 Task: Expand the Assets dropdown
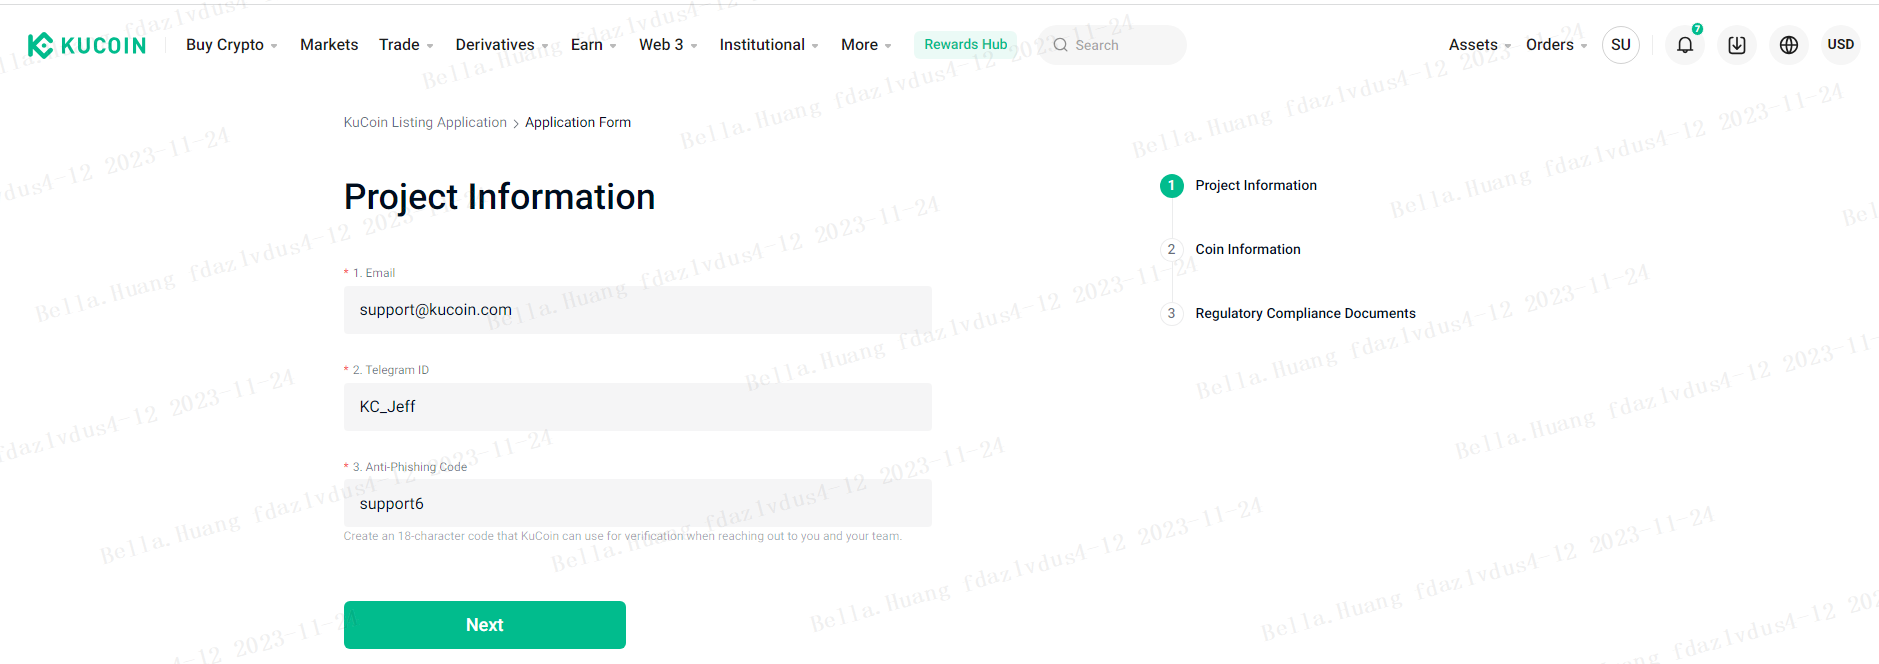(x=1480, y=45)
